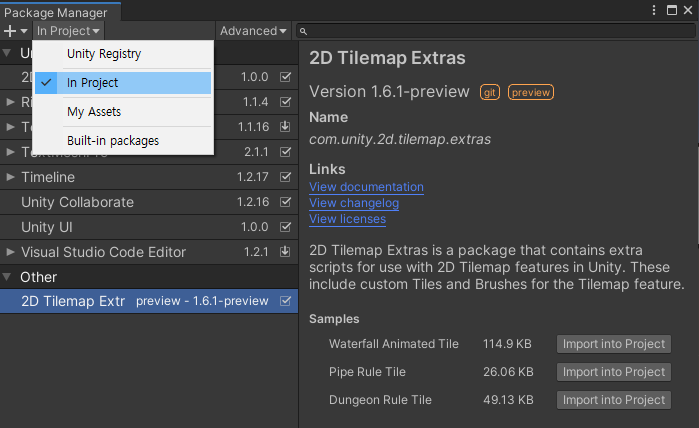The height and width of the screenshot is (428, 699).
Task: Click the 114.9 KB sample size
Action: 507,344
